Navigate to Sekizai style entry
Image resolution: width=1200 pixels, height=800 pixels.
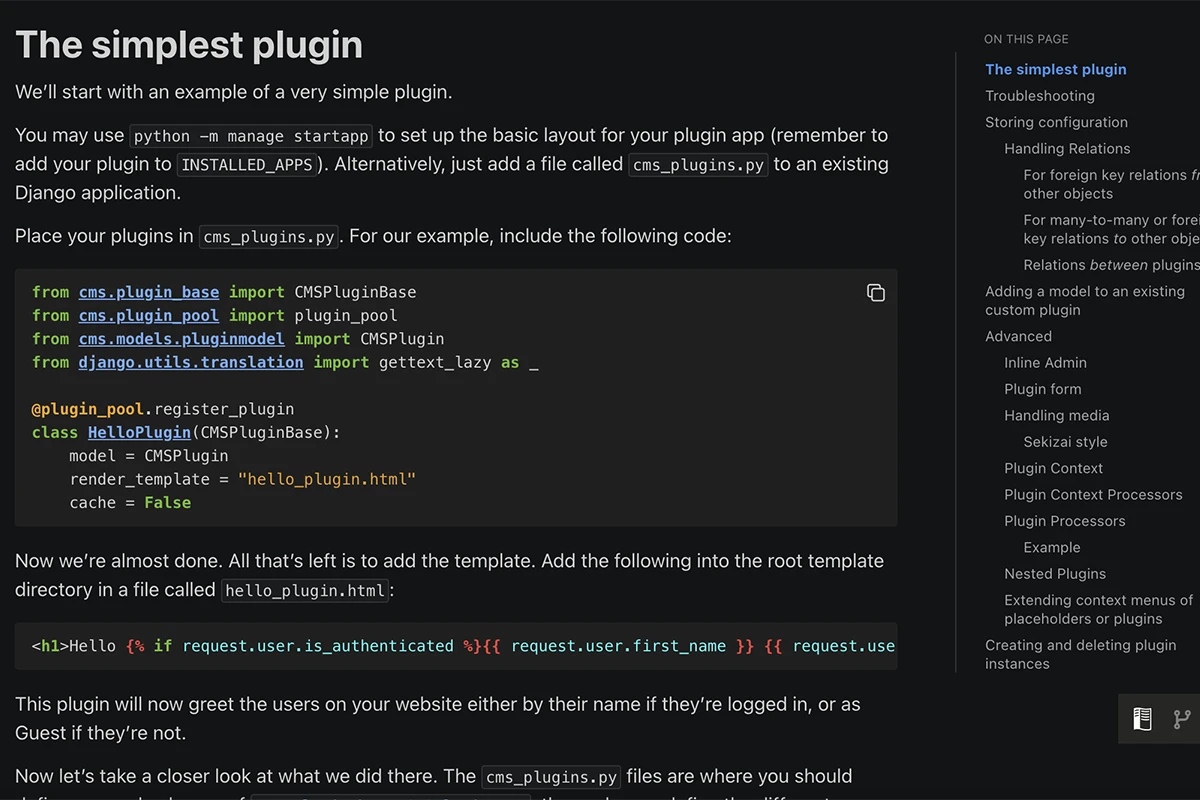(x=1065, y=442)
